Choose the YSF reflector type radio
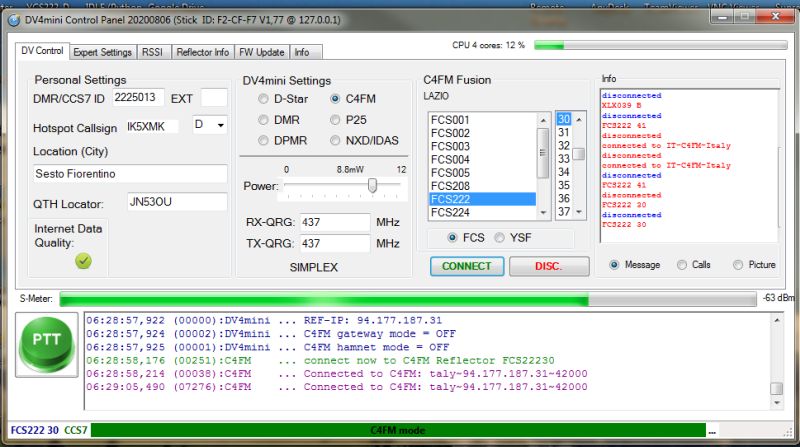 (499, 237)
